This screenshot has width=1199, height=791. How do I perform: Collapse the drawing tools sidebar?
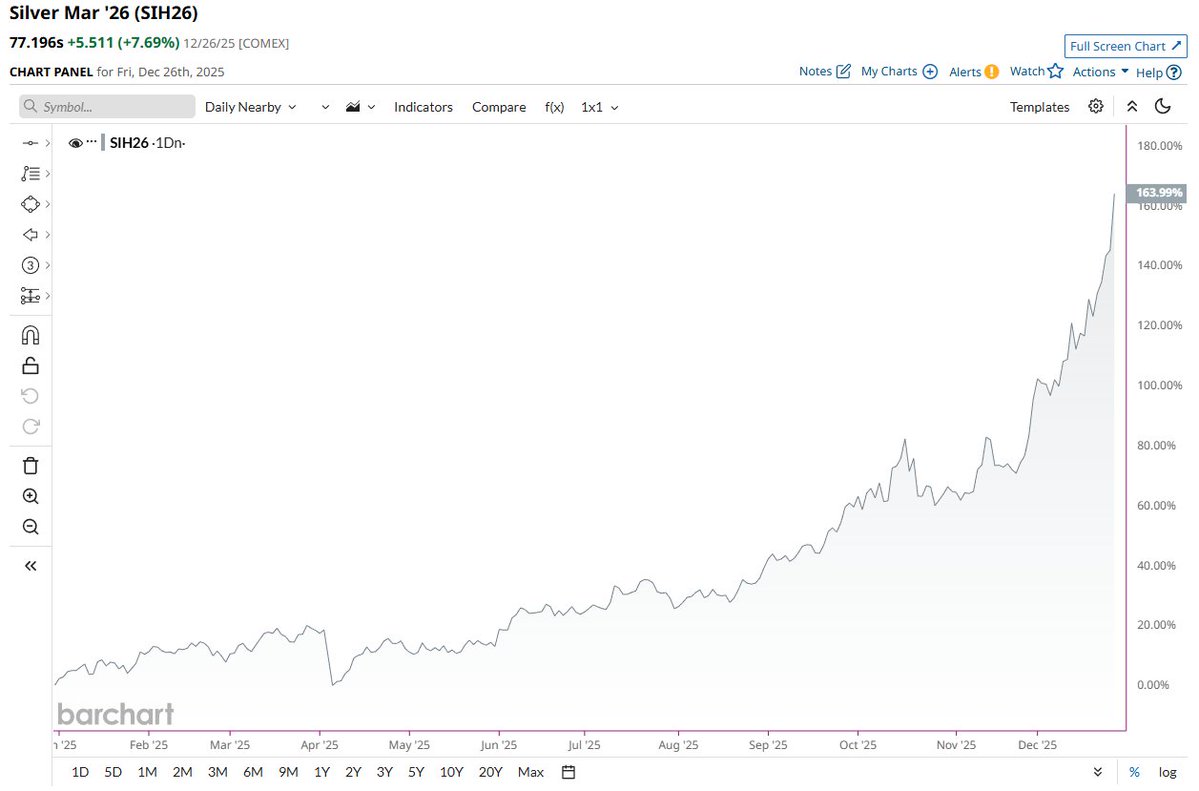31,566
